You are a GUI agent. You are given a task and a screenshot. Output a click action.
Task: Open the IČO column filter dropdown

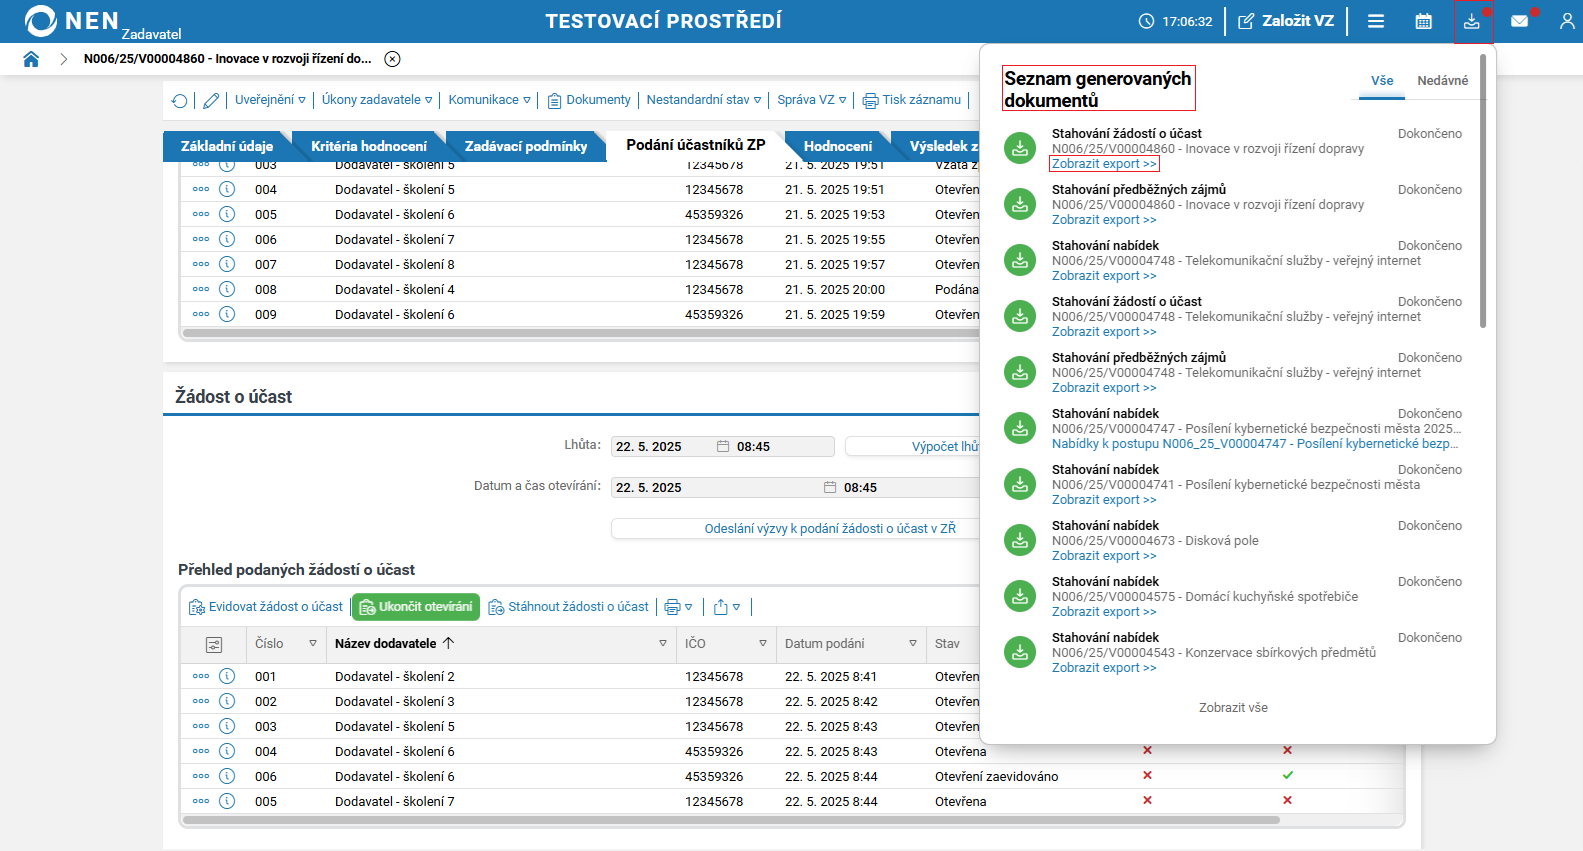[x=762, y=644]
